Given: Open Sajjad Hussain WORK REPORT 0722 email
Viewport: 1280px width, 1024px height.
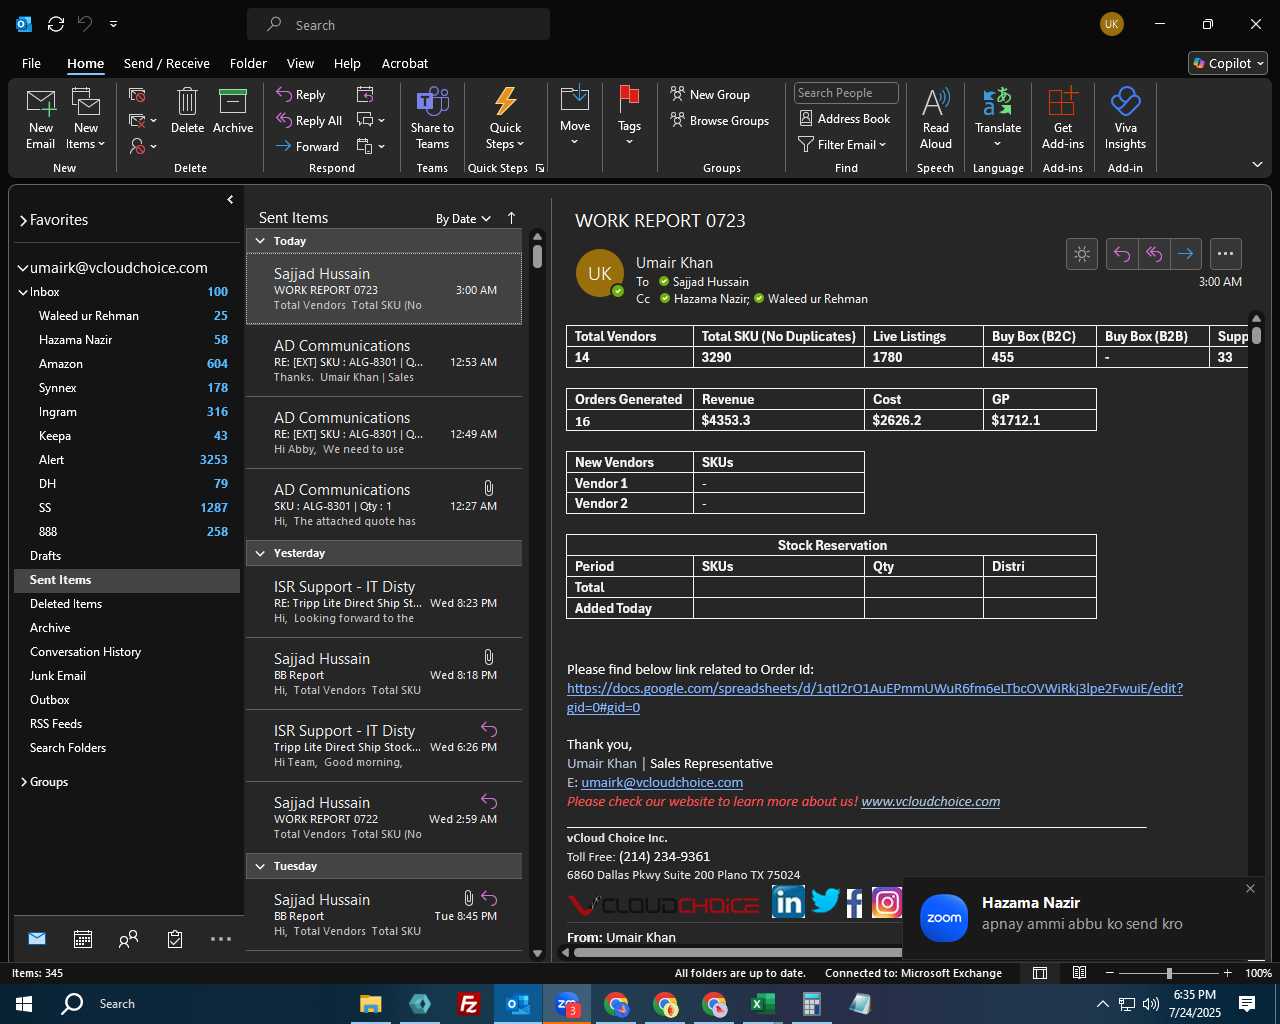Looking at the screenshot, I should pyautogui.click(x=384, y=818).
